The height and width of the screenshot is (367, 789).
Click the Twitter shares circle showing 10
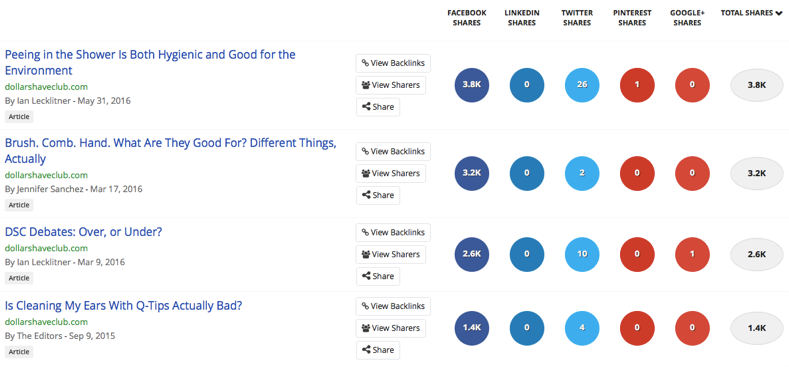pyautogui.click(x=582, y=255)
